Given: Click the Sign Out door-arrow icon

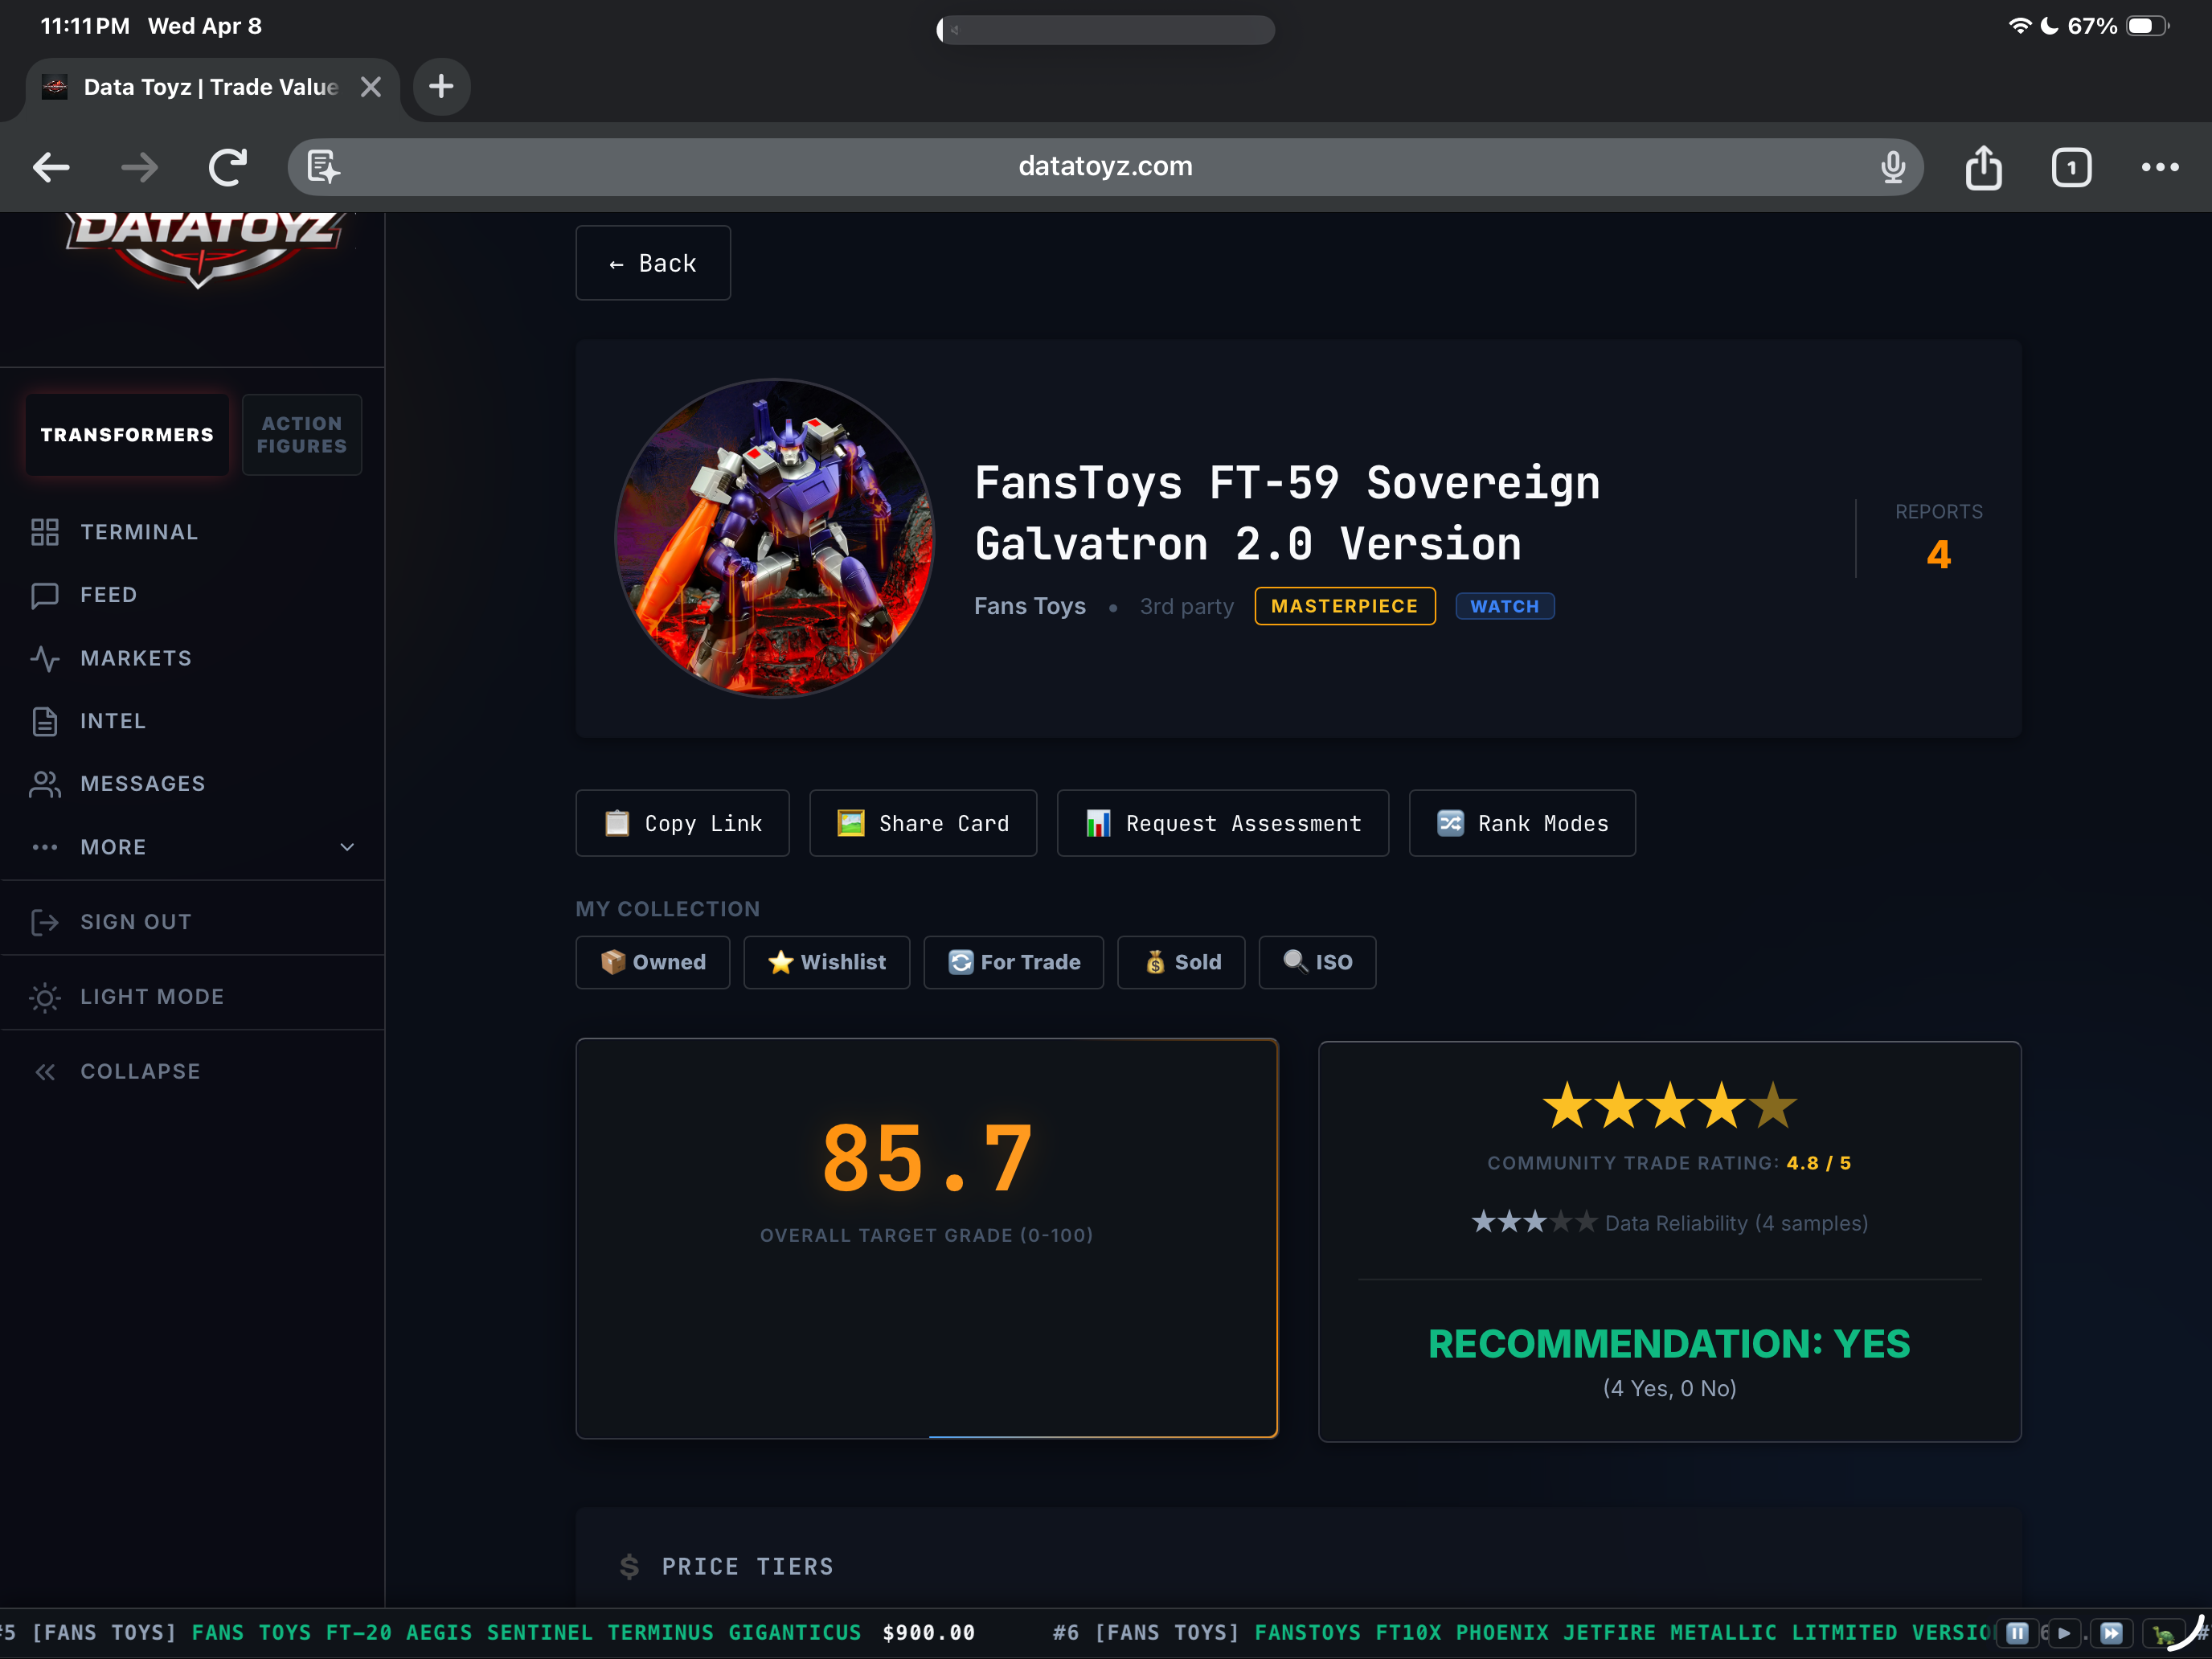Looking at the screenshot, I should [44, 922].
